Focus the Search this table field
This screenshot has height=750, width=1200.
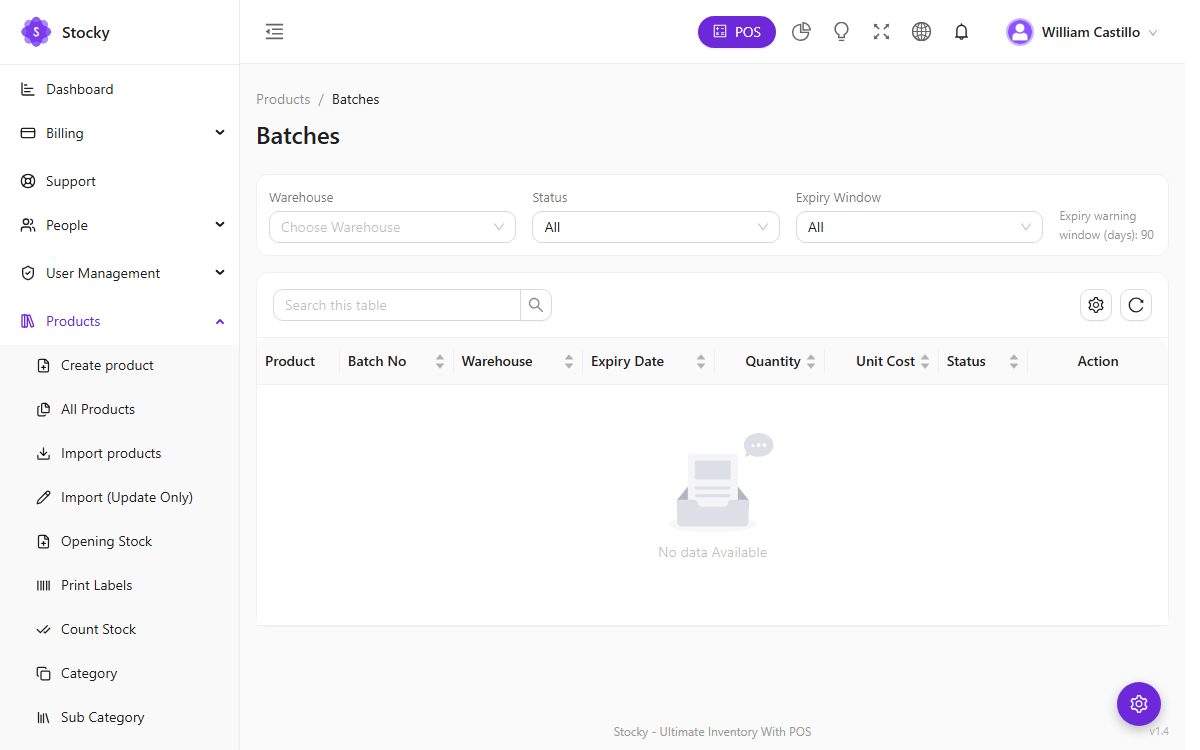(x=397, y=305)
